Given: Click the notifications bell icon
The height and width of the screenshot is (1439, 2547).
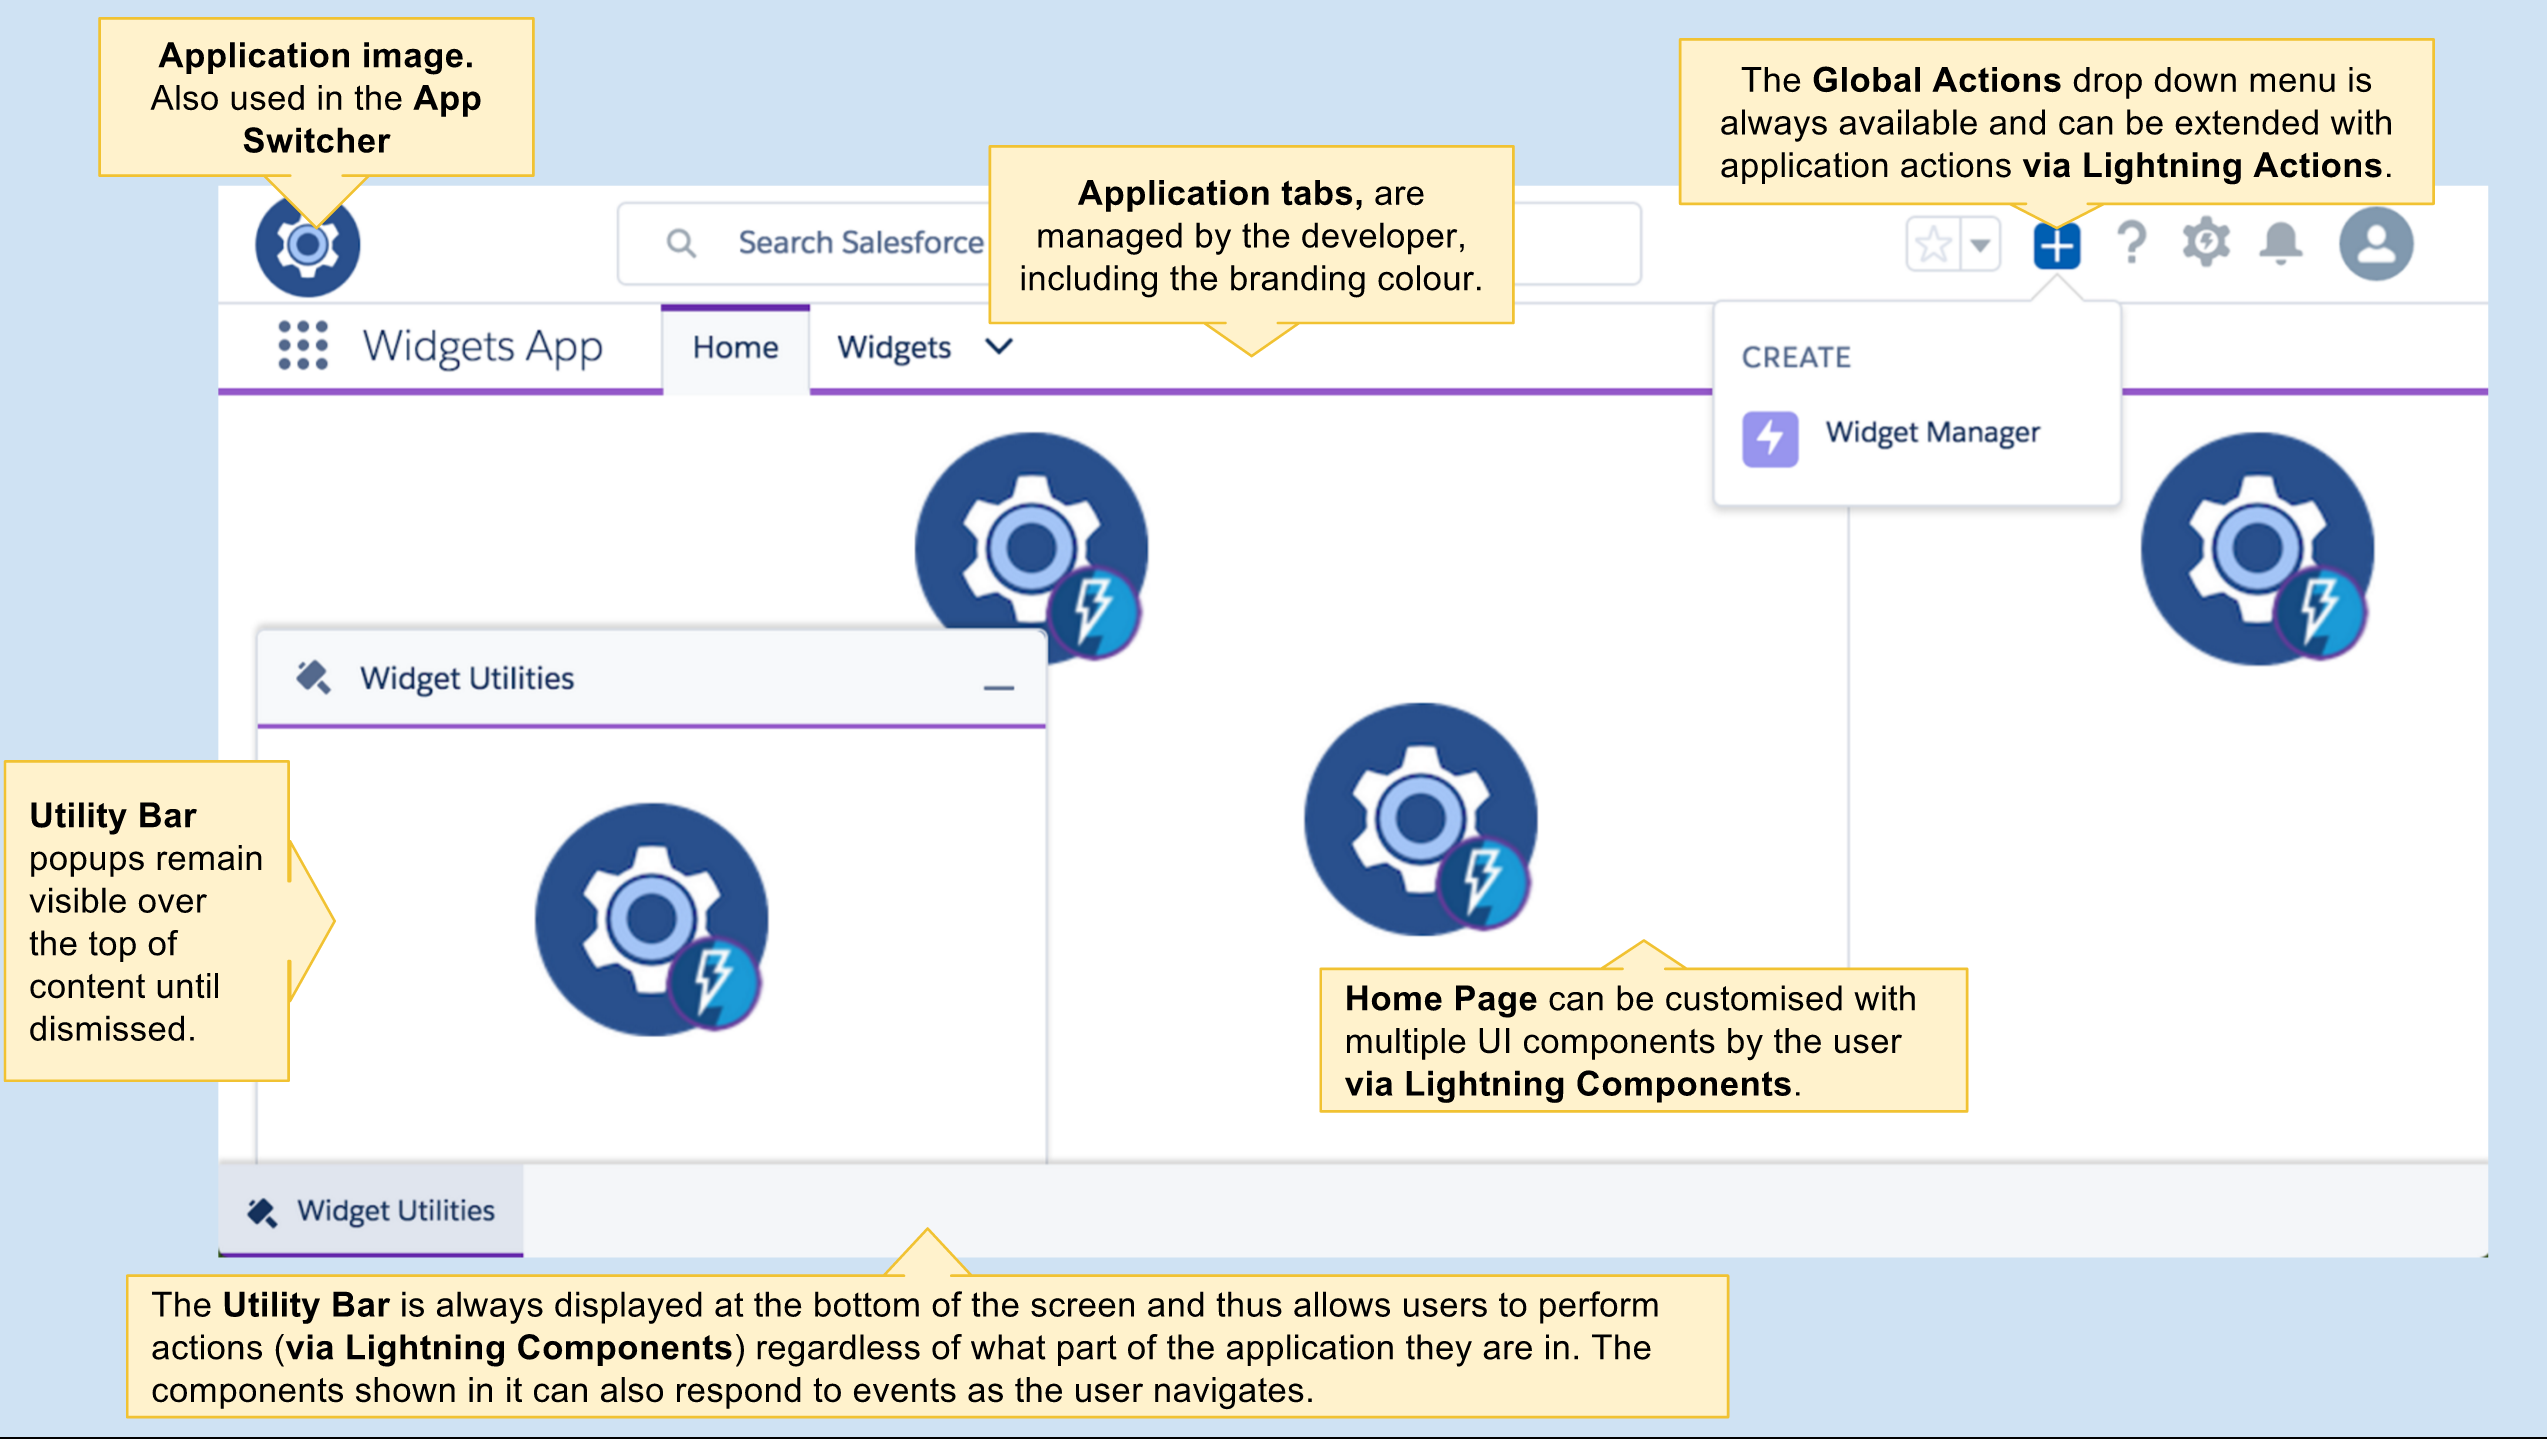Looking at the screenshot, I should pyautogui.click(x=2281, y=244).
